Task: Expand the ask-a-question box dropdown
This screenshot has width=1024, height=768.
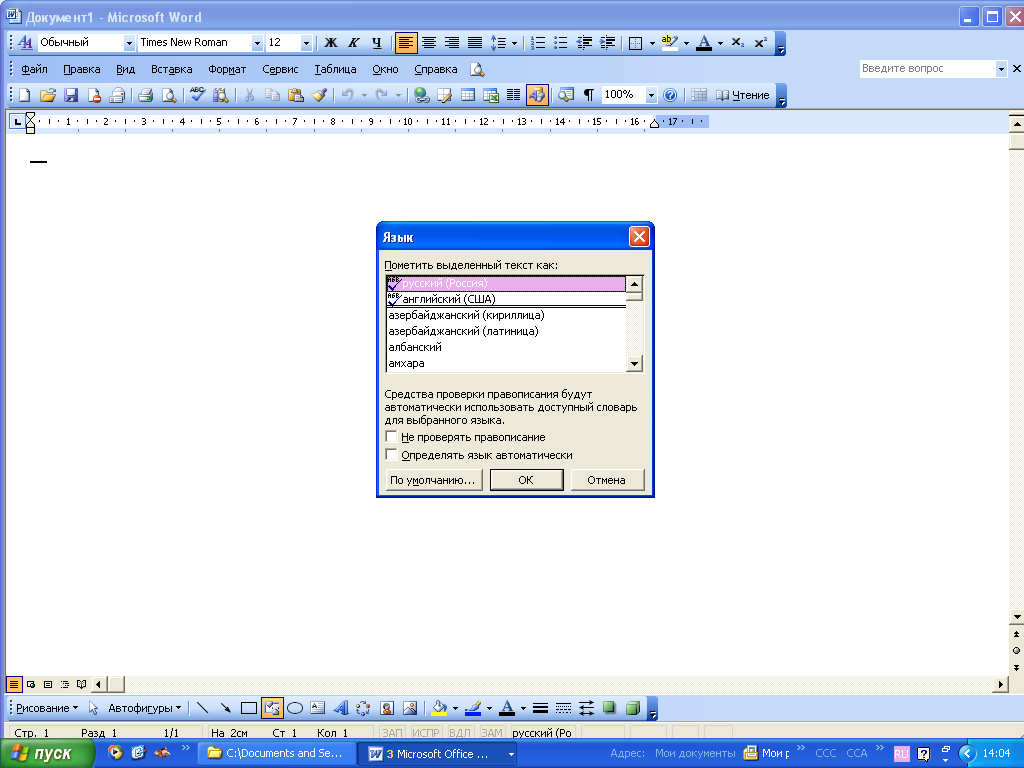Action: 1000,69
